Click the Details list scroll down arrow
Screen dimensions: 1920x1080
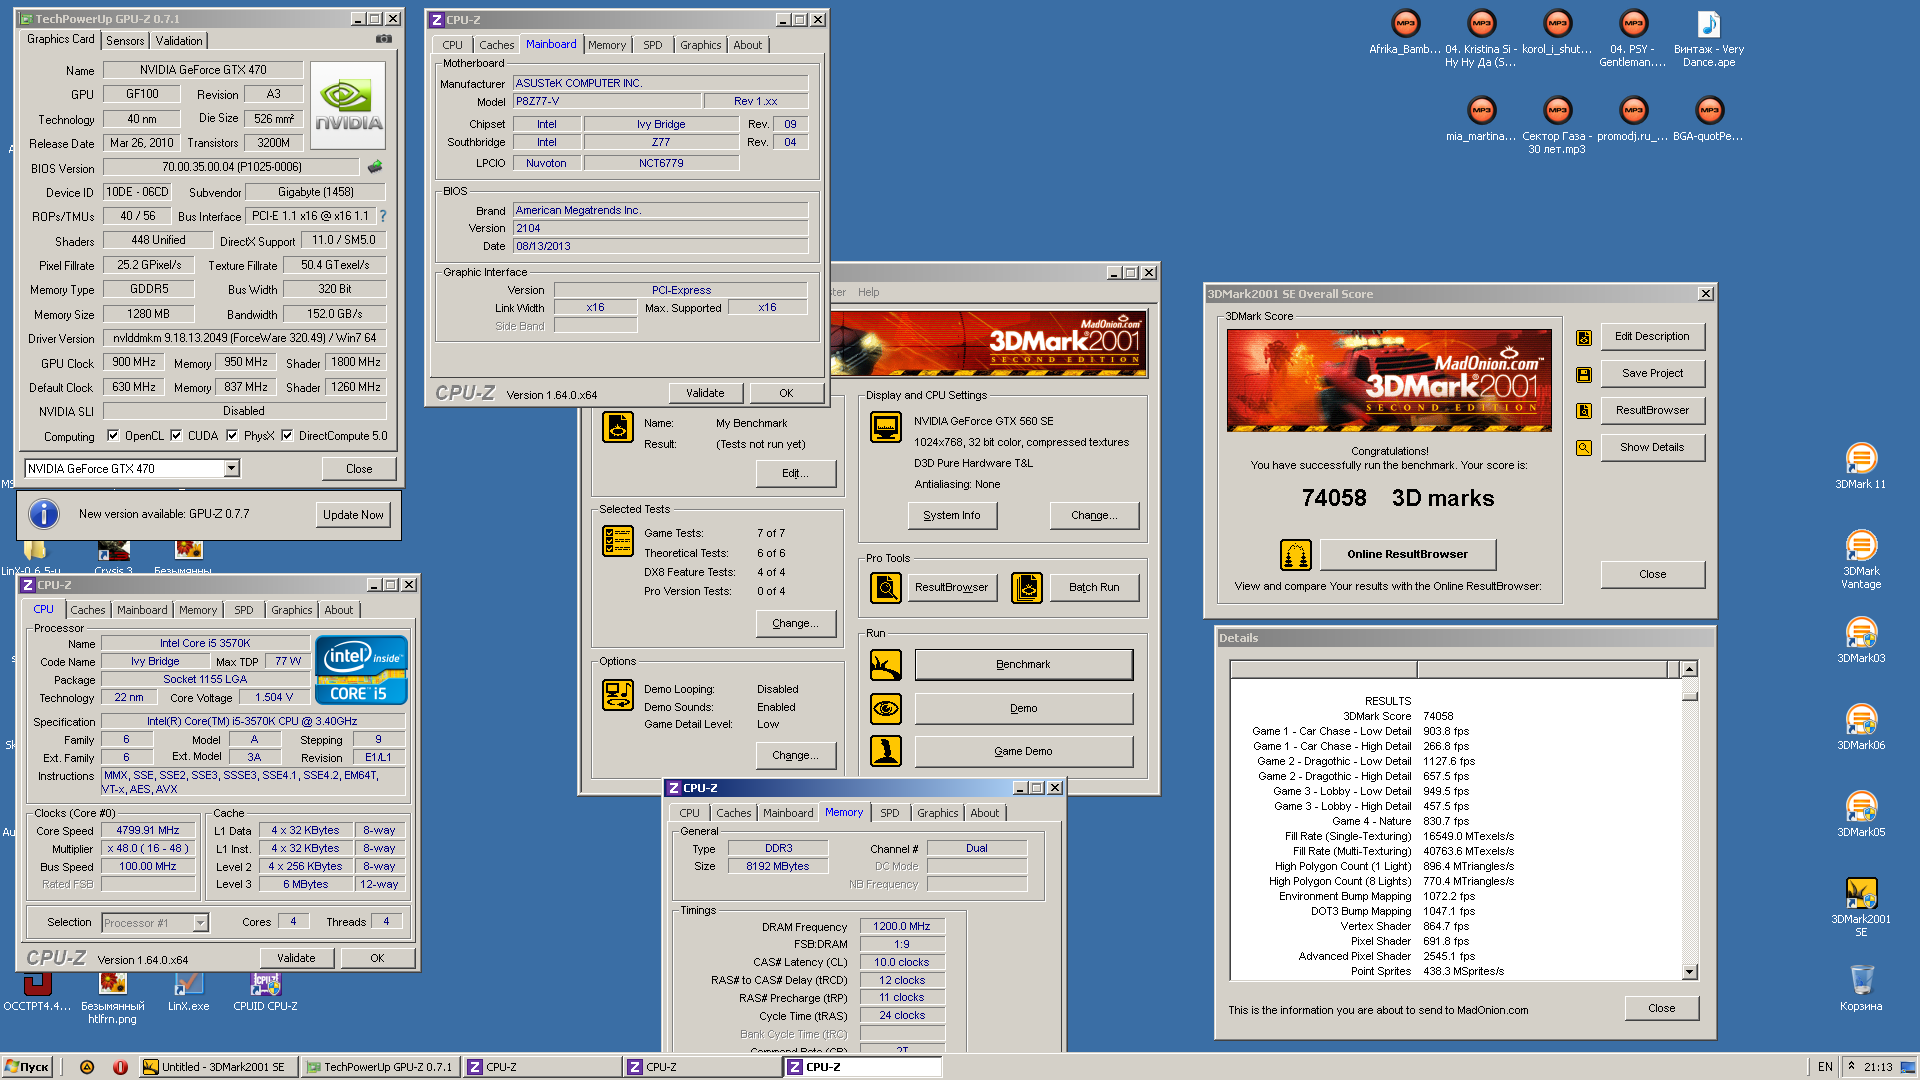[x=1690, y=972]
